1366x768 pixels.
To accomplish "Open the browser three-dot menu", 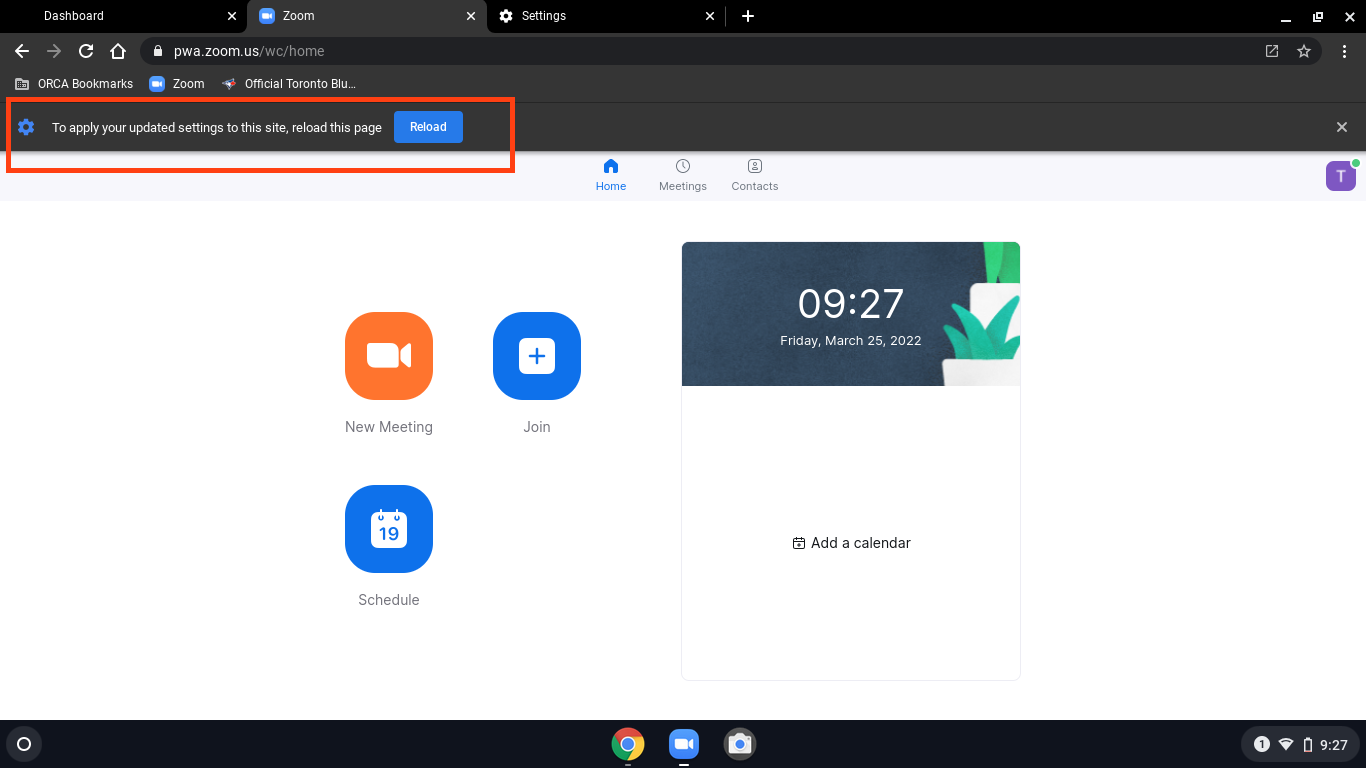I will tap(1344, 51).
